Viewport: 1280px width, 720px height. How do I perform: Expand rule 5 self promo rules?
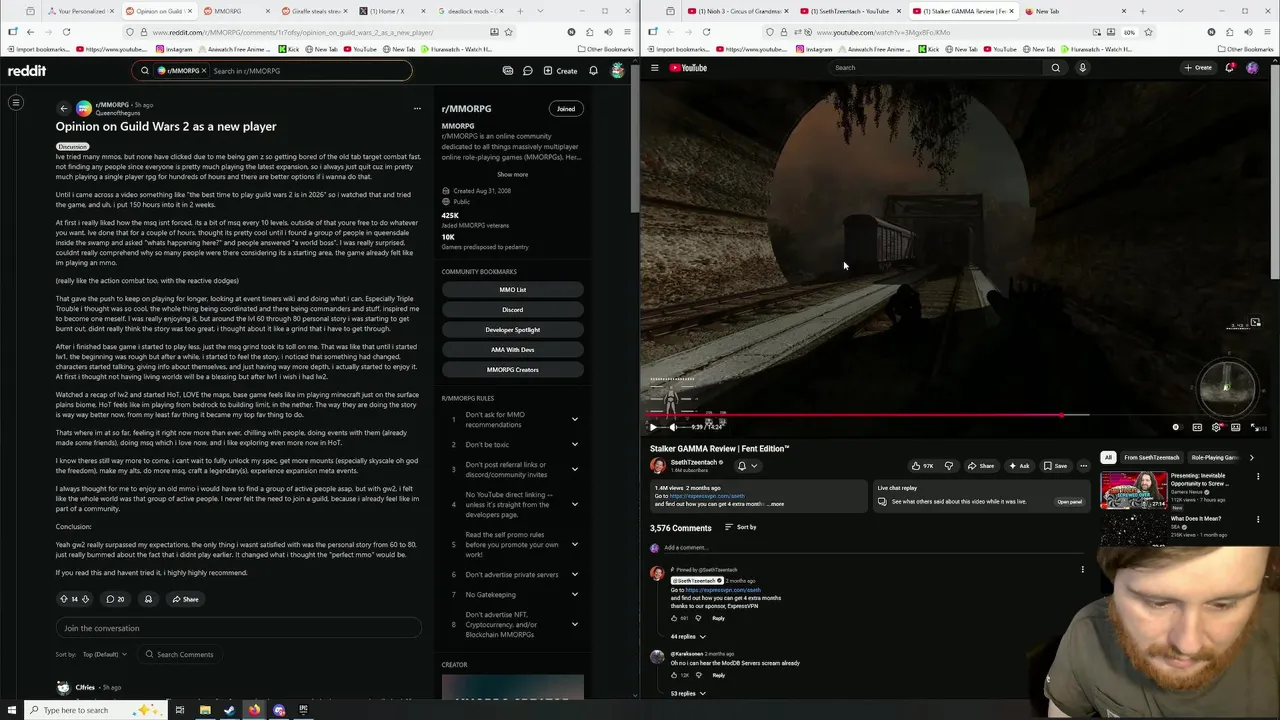pos(574,544)
